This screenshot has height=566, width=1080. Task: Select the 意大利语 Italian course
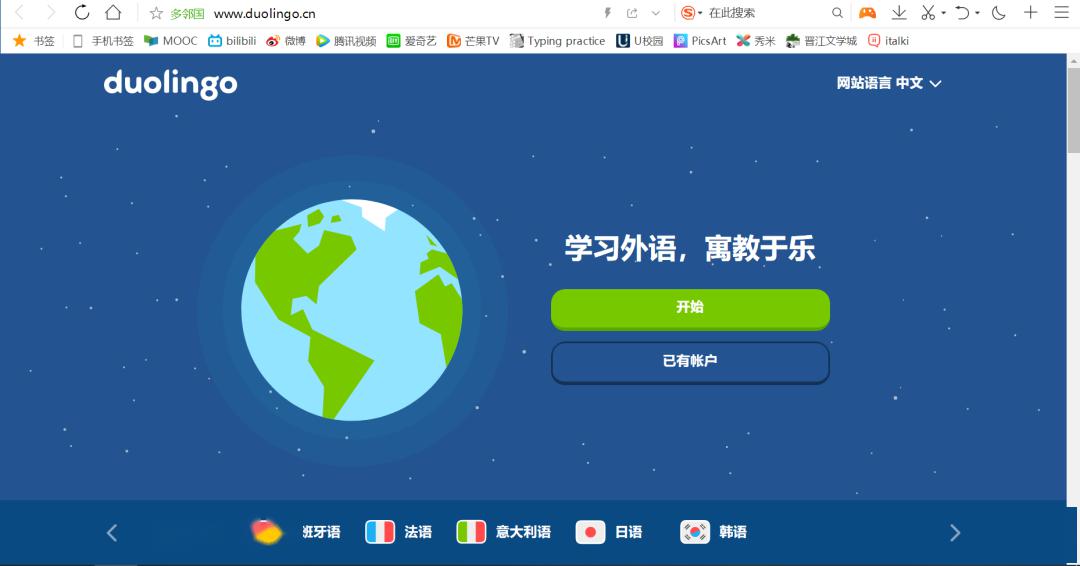coord(503,532)
